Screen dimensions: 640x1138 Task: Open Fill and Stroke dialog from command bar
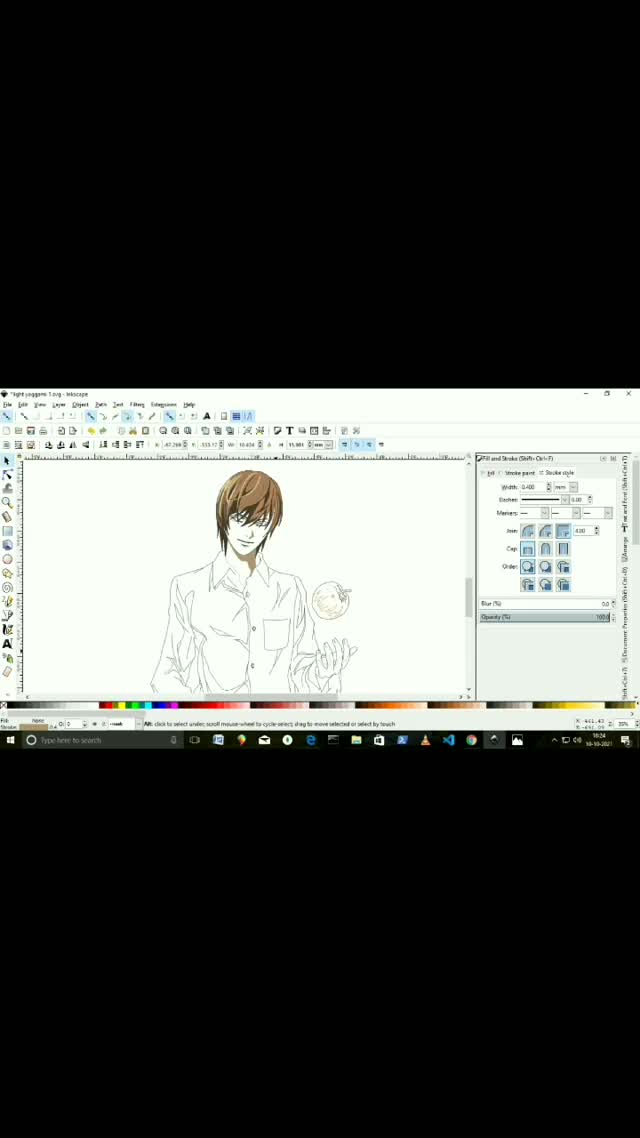tap(277, 430)
